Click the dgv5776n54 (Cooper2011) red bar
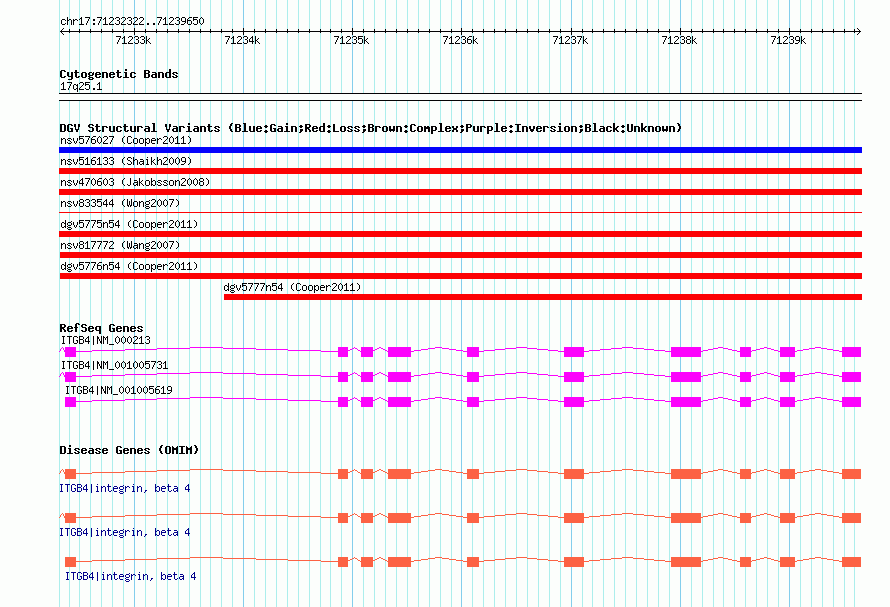Viewport: 890px width, 607px height. (460, 276)
